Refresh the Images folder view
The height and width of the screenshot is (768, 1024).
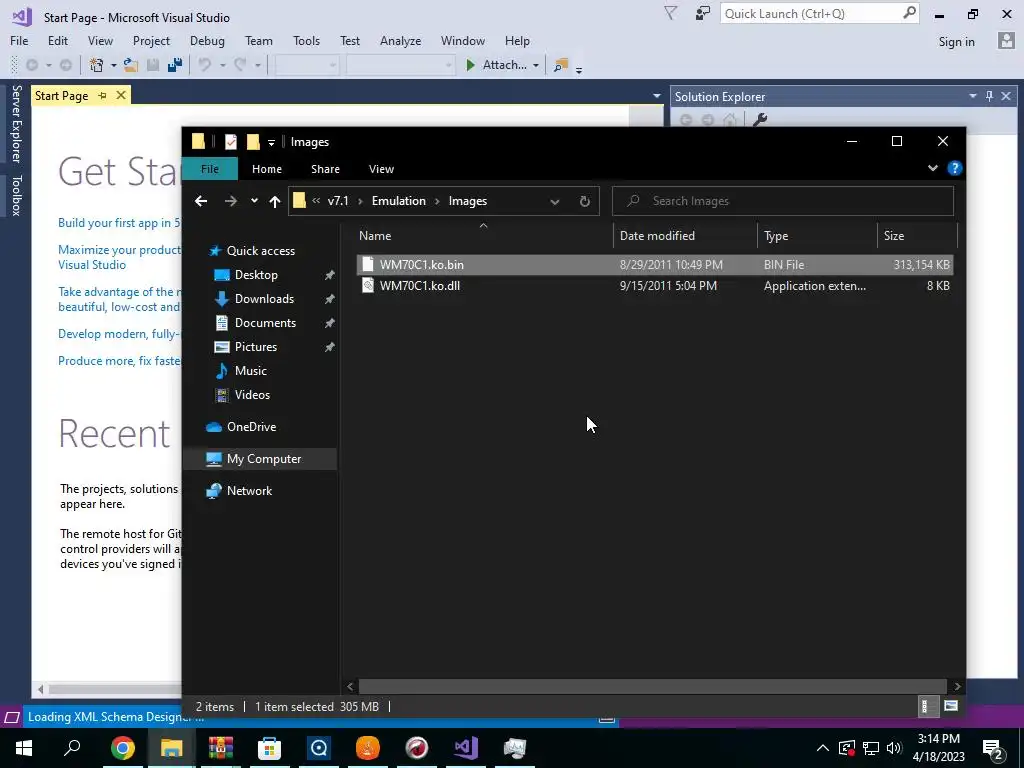[x=584, y=201]
